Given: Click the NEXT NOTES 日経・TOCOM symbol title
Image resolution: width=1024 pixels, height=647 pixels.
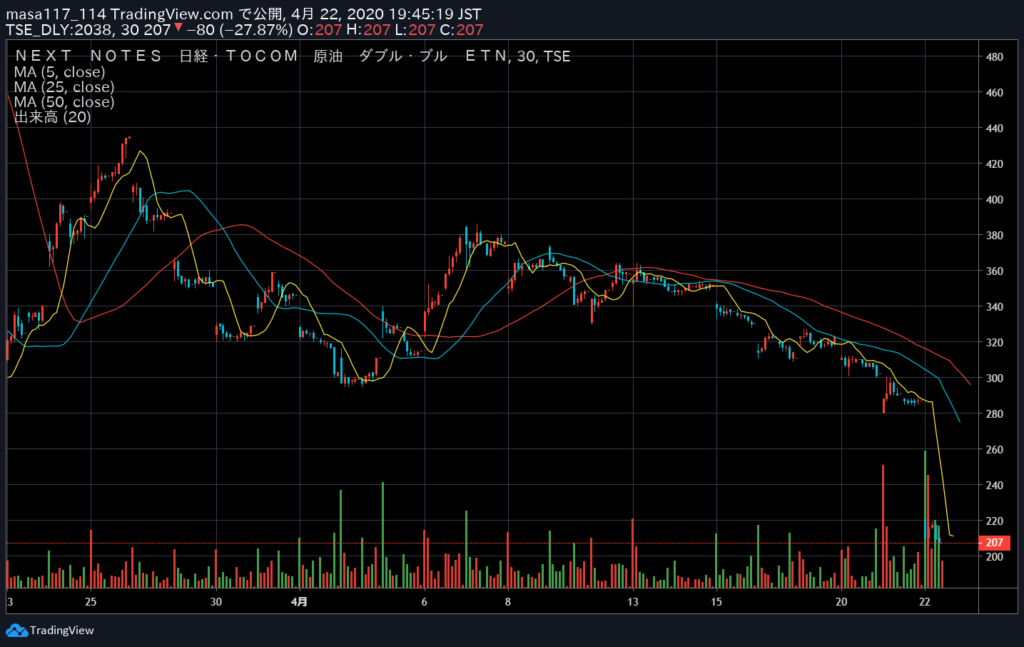Looking at the screenshot, I should tap(293, 56).
